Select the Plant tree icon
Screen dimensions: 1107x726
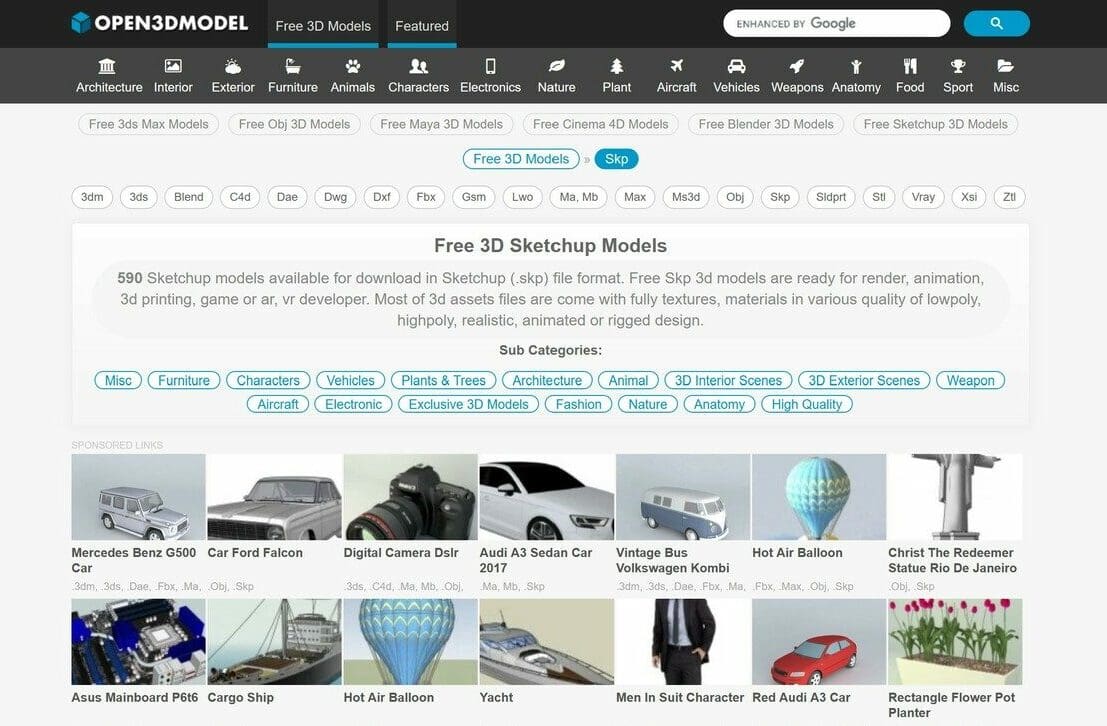point(616,66)
